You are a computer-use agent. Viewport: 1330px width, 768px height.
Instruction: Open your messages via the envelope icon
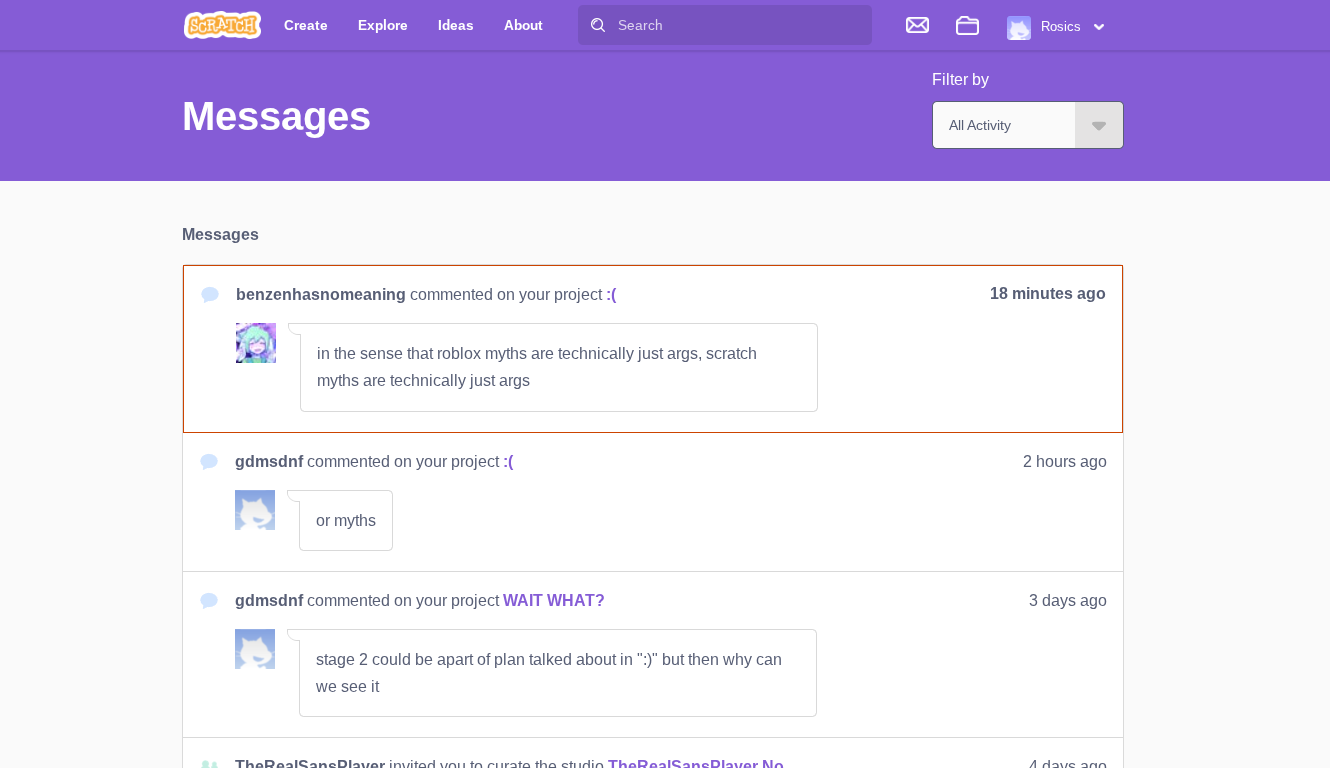pos(917,26)
